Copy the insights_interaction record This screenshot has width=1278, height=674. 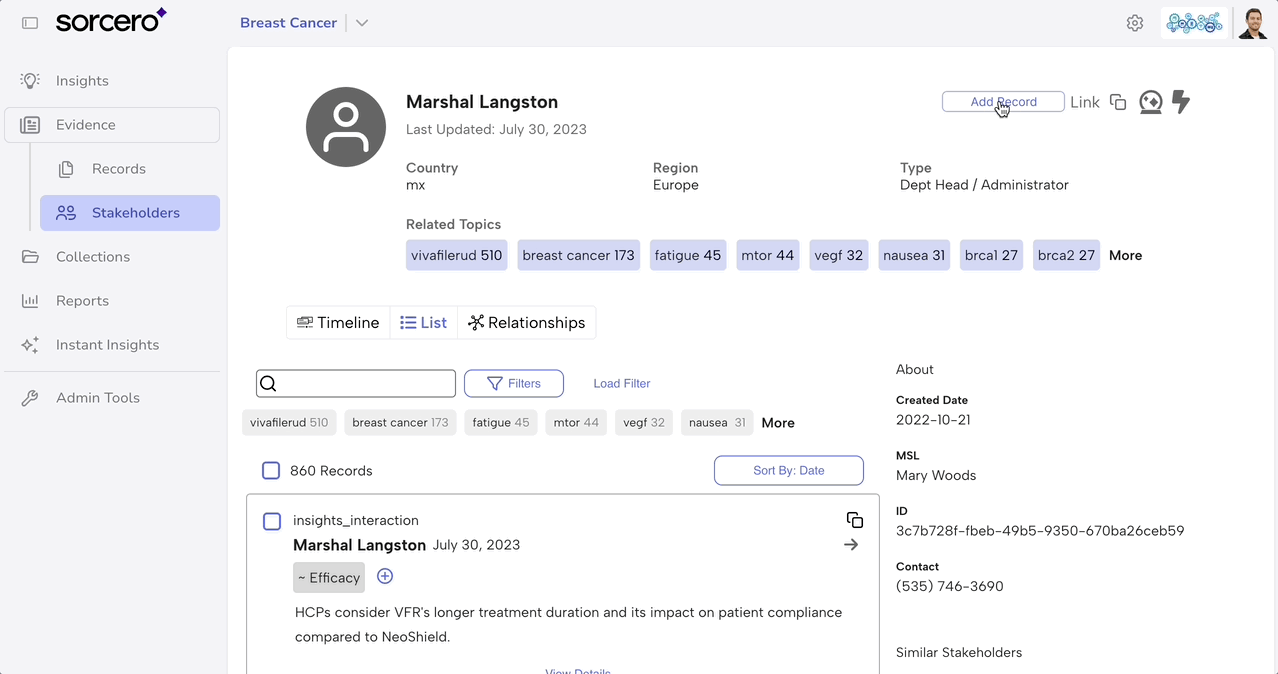click(x=854, y=520)
